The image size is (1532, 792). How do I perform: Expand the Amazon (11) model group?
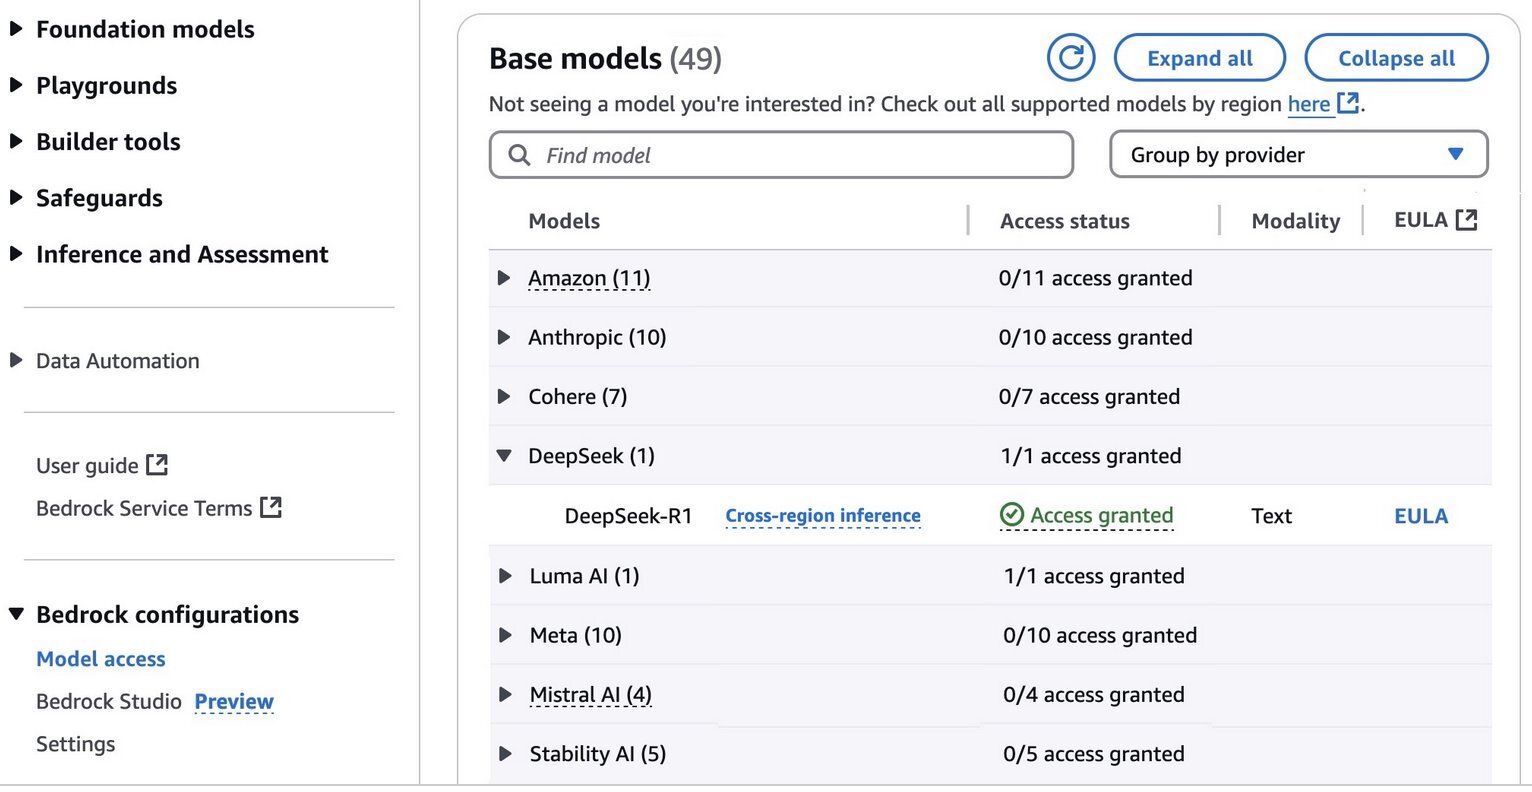tap(505, 278)
